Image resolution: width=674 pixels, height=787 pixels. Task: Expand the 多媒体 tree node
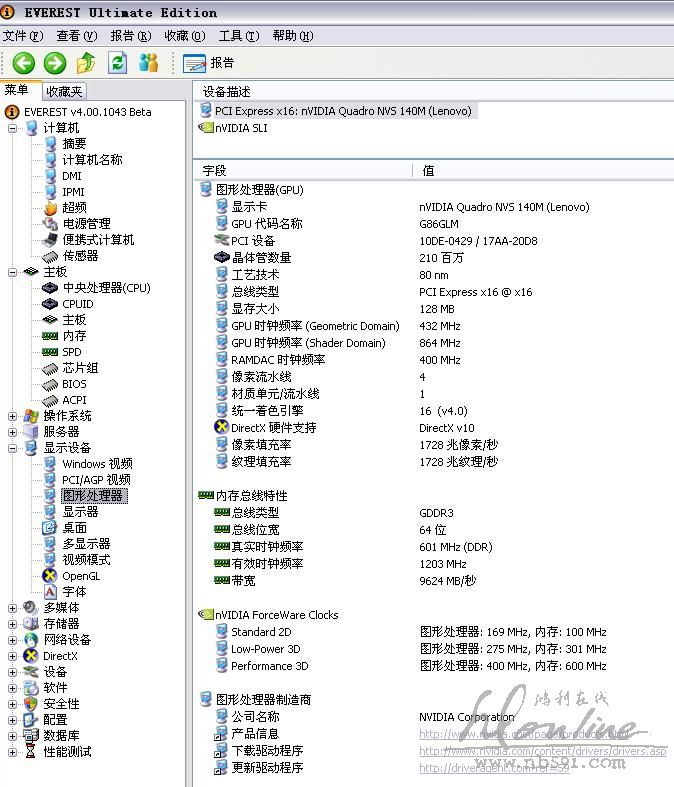[x=13, y=608]
